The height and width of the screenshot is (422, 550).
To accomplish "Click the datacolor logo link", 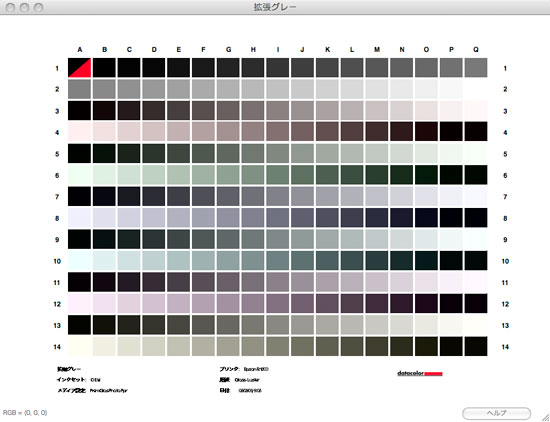I will 420,373.
